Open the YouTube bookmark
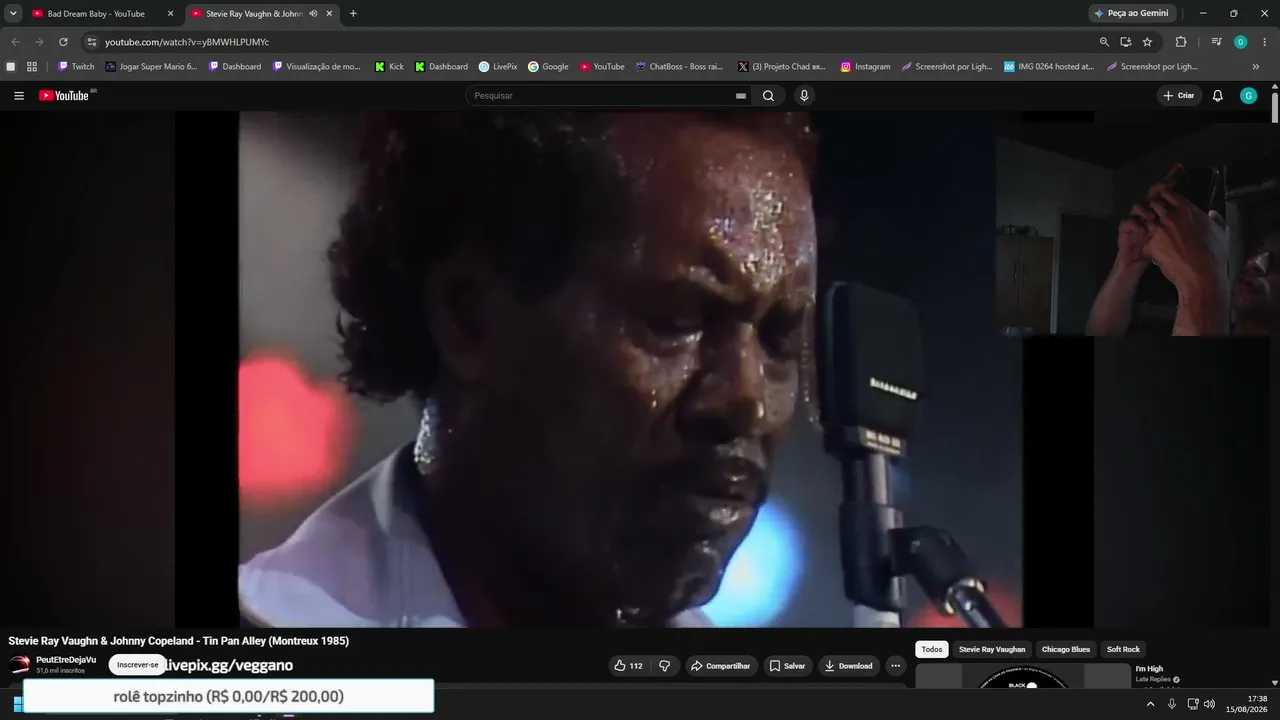 tap(602, 67)
